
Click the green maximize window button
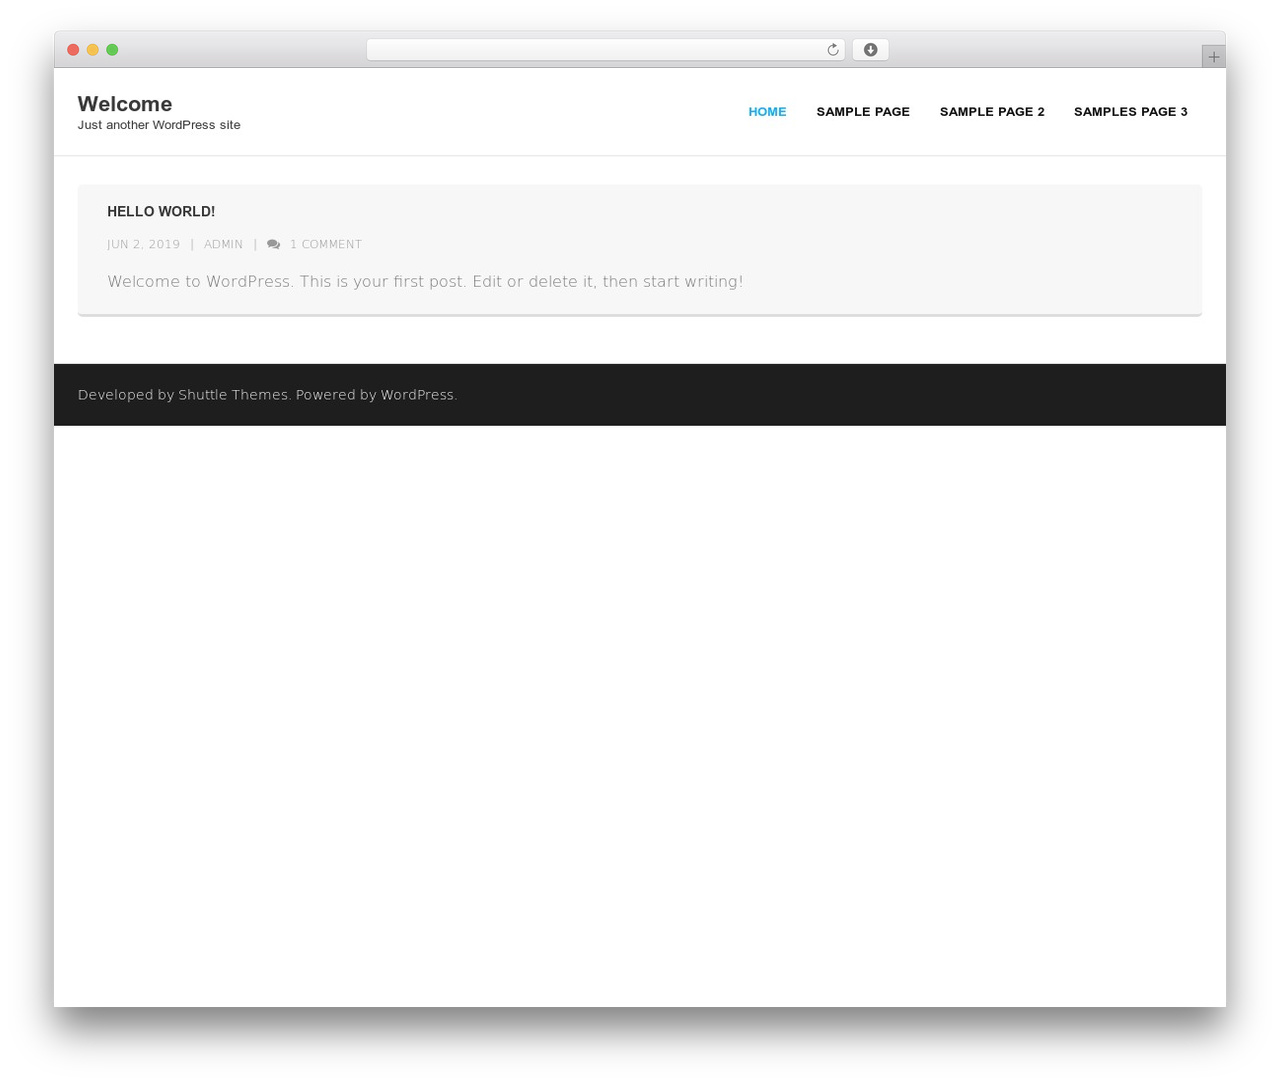click(112, 50)
